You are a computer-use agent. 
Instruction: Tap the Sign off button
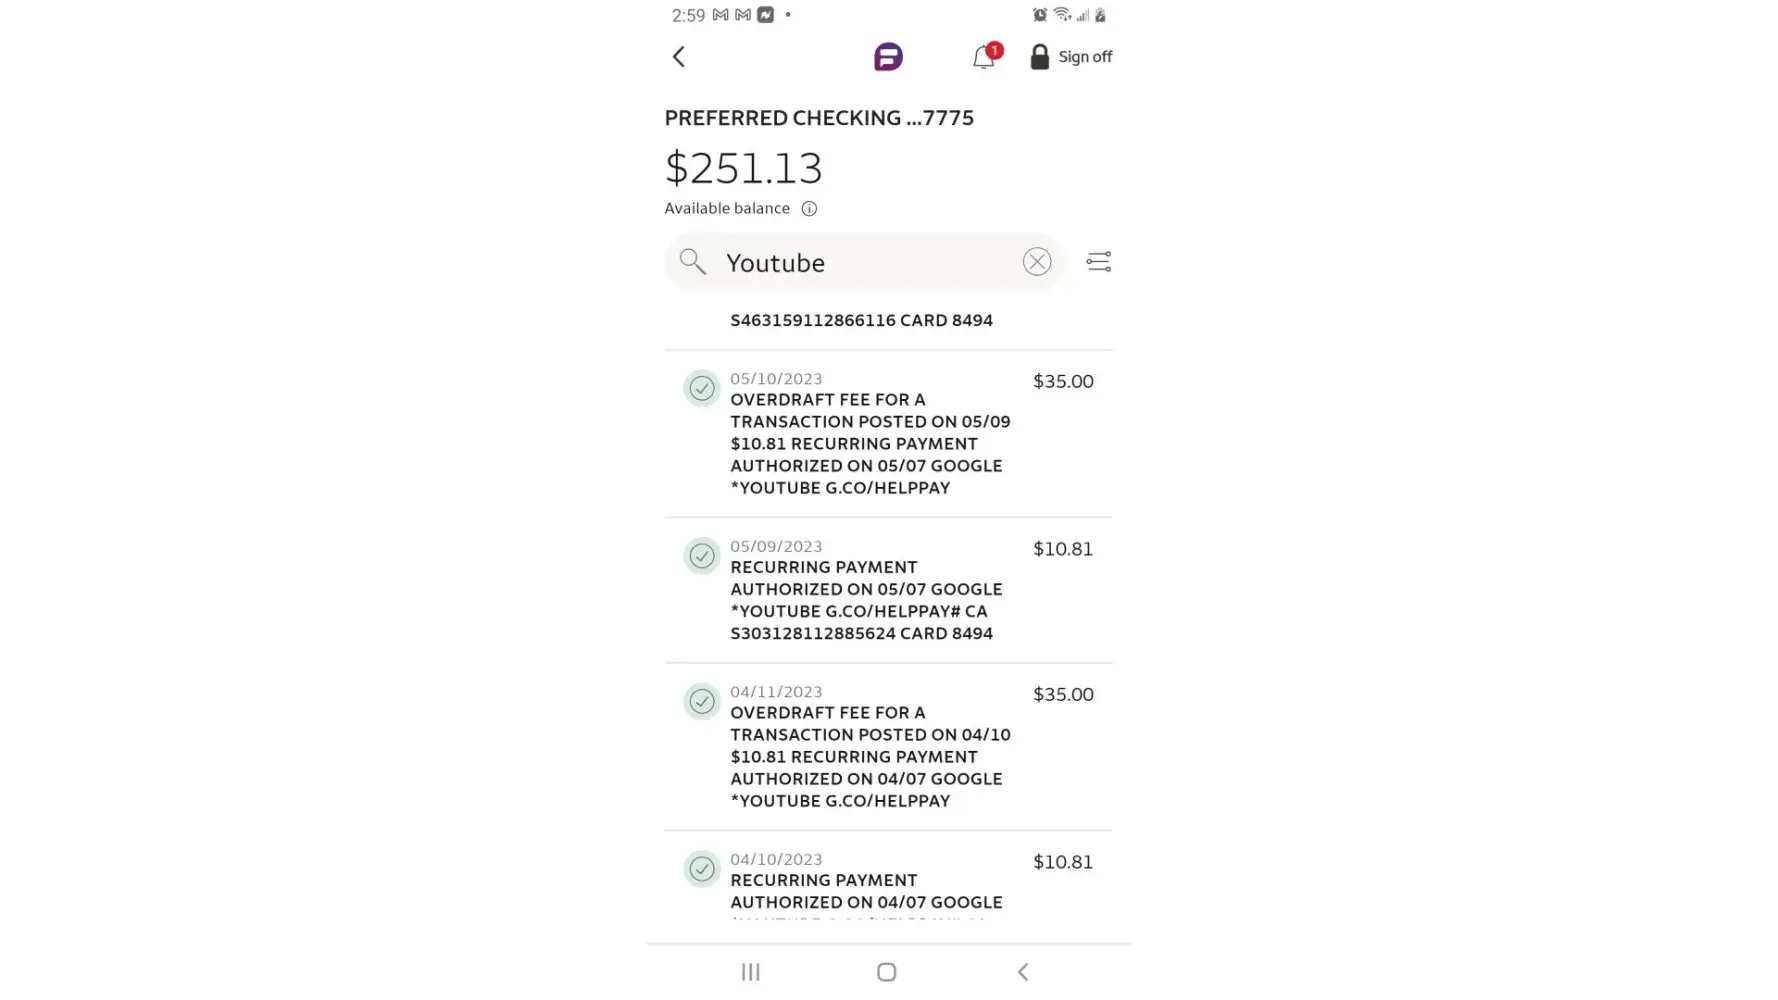pyautogui.click(x=1071, y=57)
